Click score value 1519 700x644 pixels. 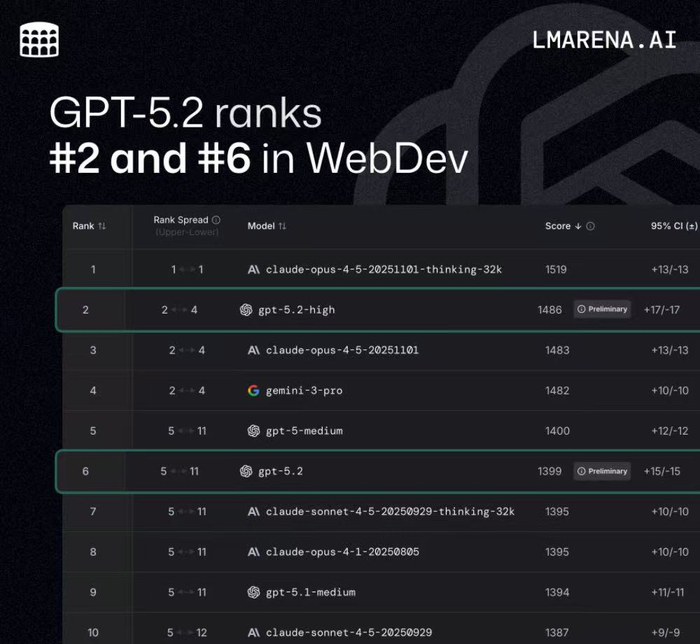(x=556, y=270)
